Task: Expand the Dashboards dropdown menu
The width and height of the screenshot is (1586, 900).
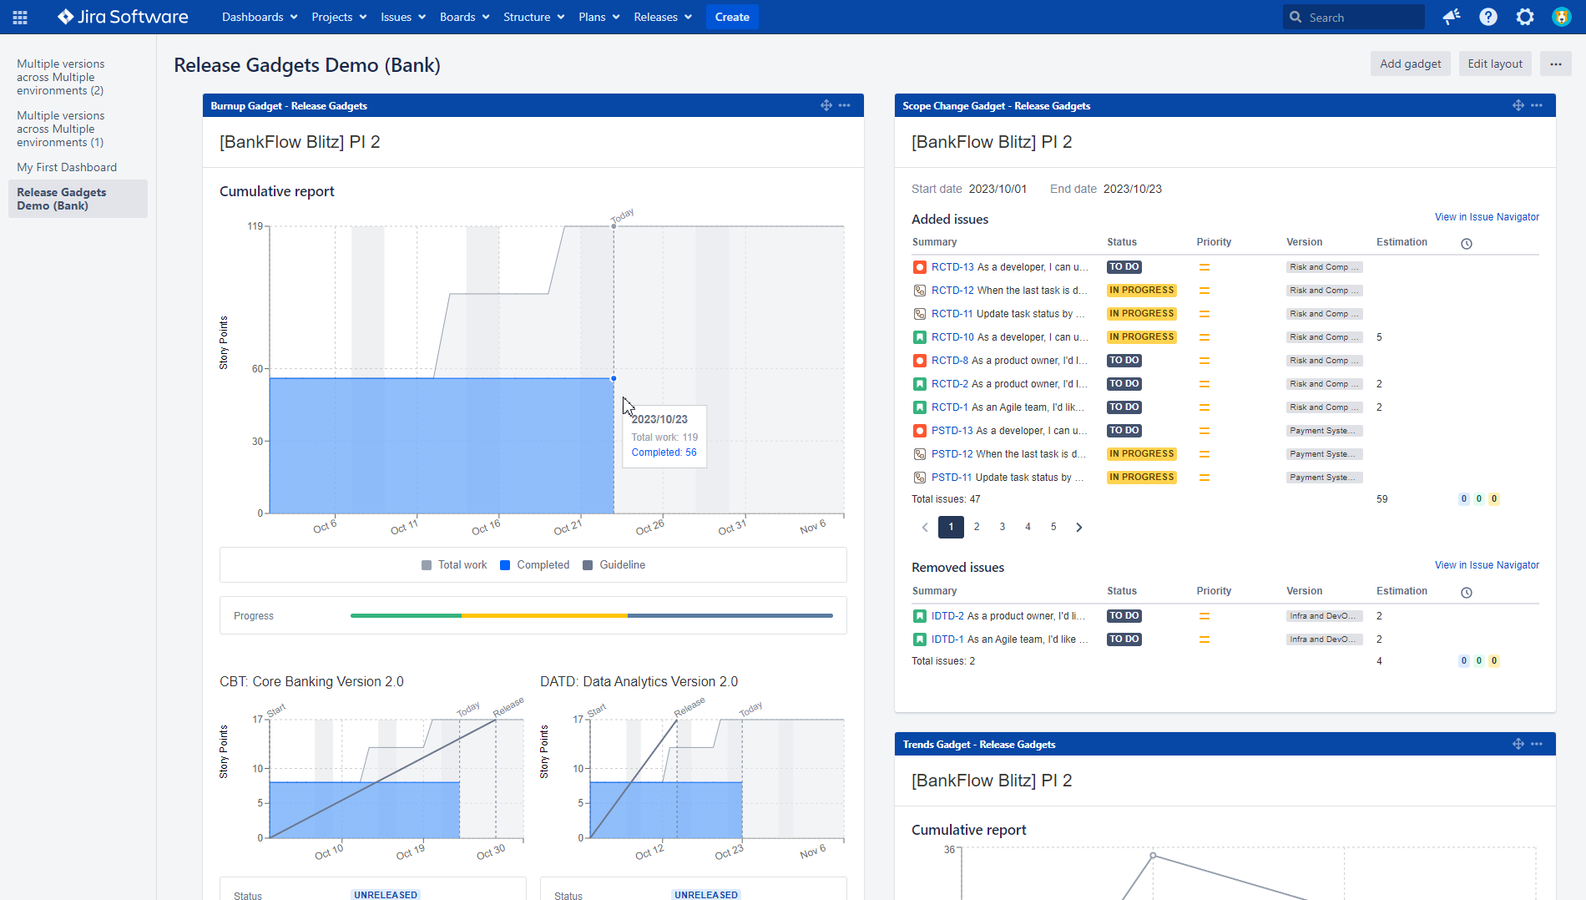Action: point(259,17)
